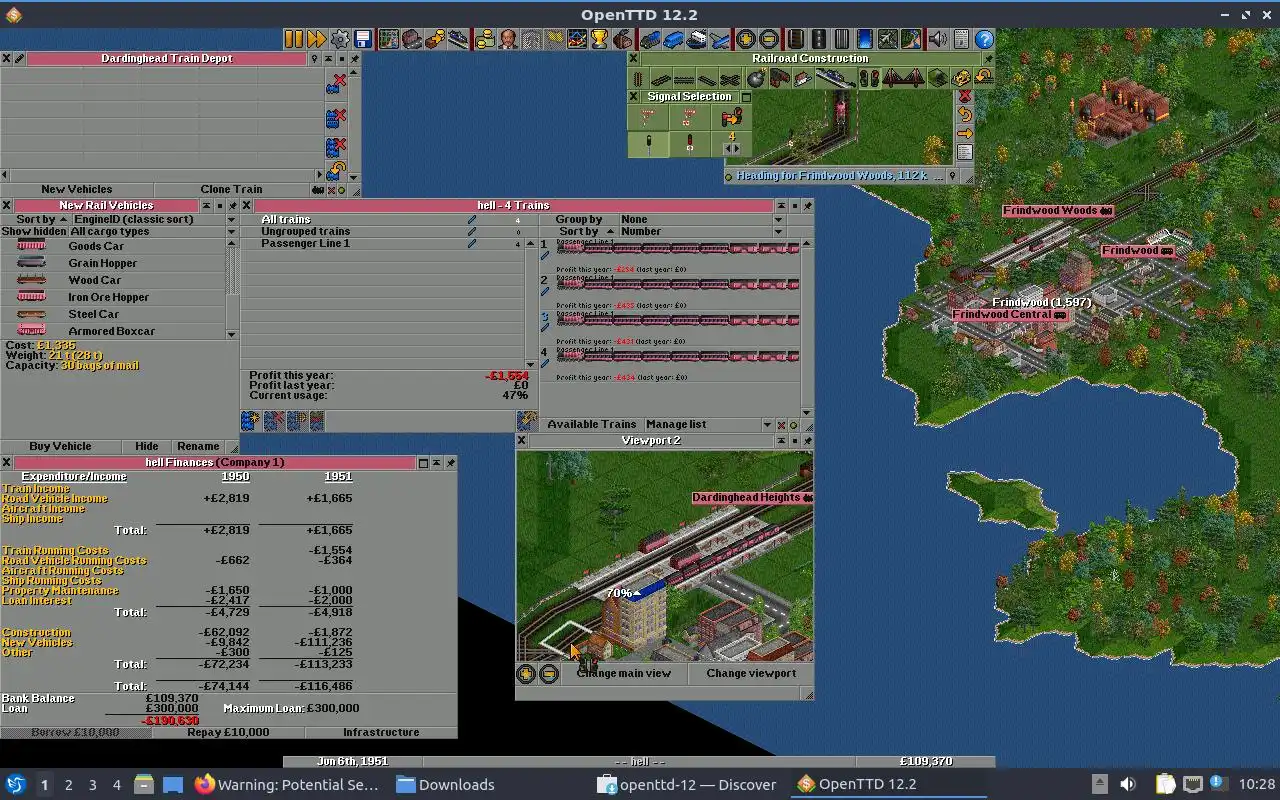Open the railway construction icon in main toolbar
This screenshot has width=1280, height=800.
point(796,39)
